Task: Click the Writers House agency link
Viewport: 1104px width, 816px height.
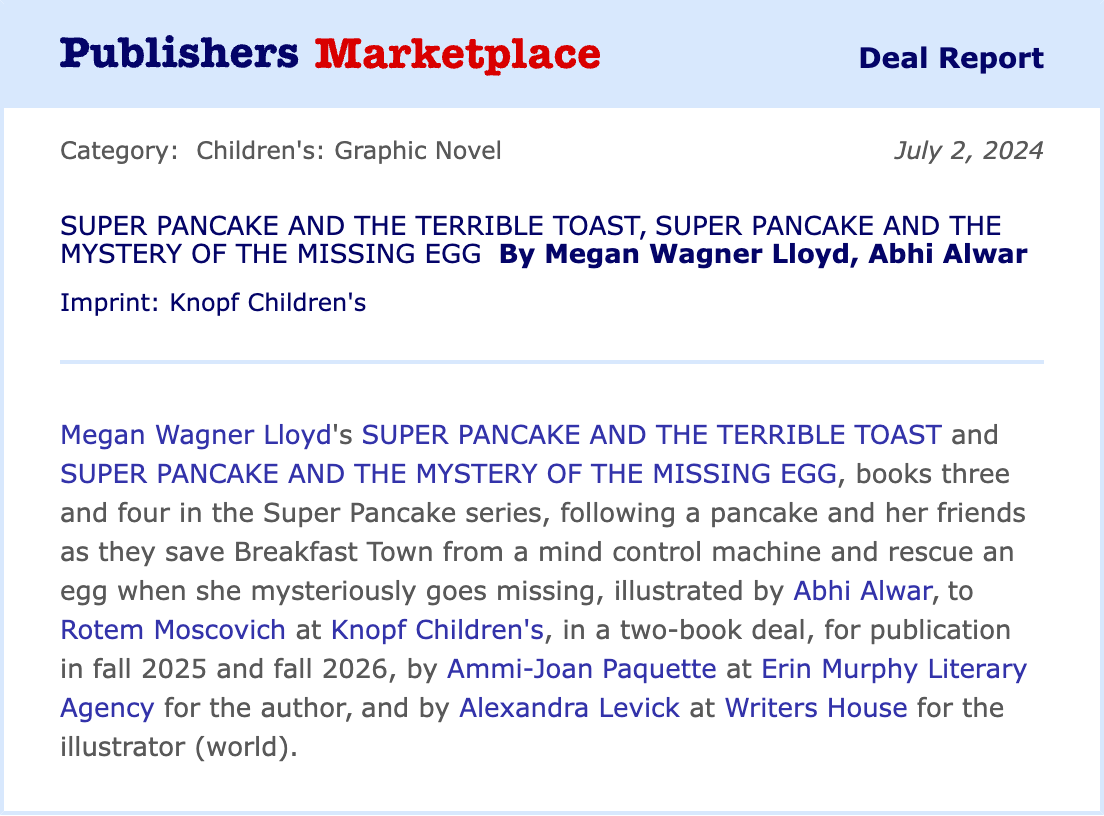Action: 815,708
